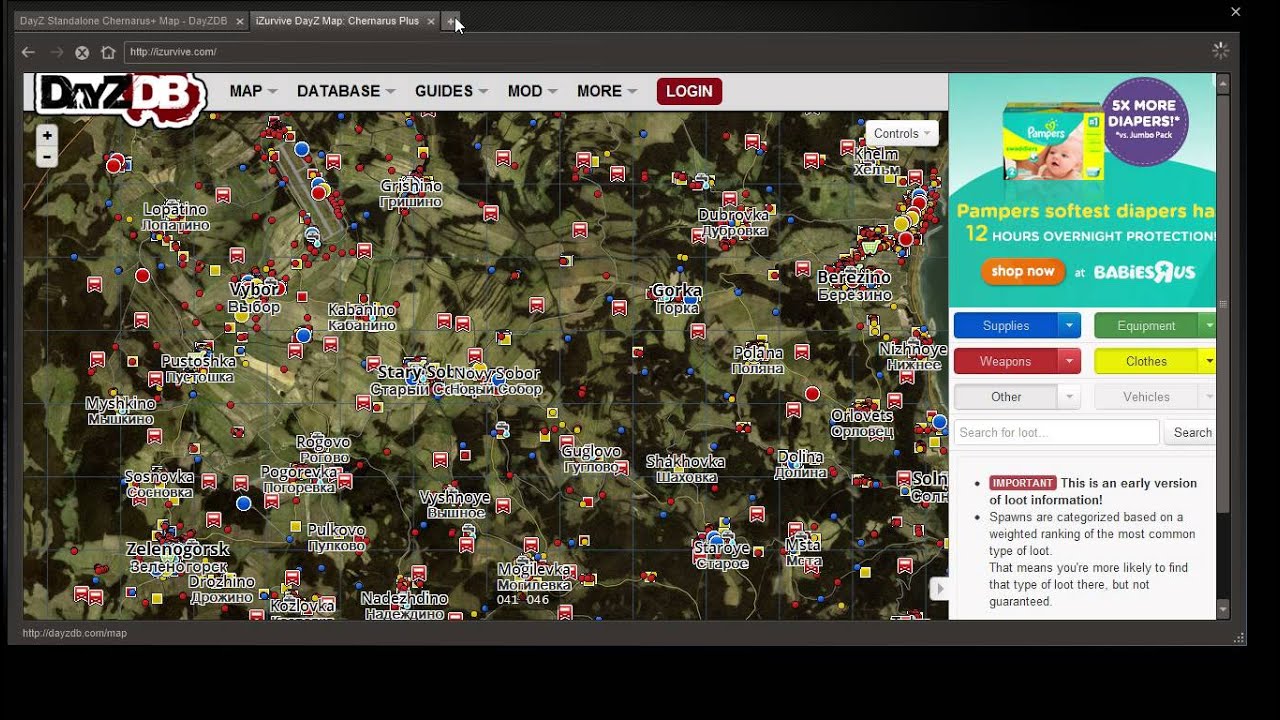Toggle the Weapons loot filter
This screenshot has width=1280, height=720.
click(1006, 361)
